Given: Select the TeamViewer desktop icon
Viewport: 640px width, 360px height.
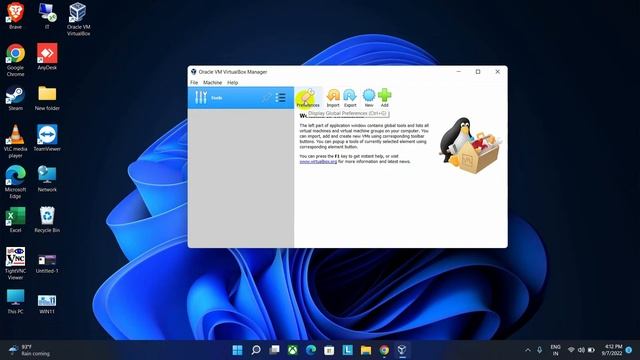Looking at the screenshot, I should pos(47,138).
